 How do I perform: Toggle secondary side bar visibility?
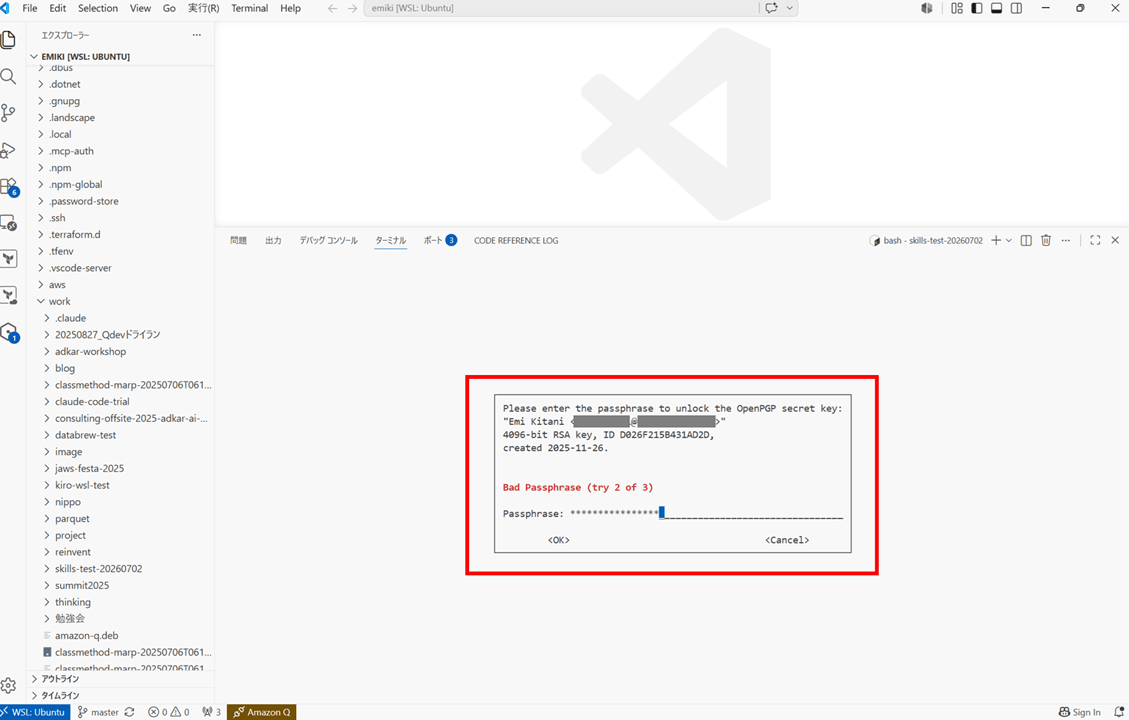(x=1017, y=9)
